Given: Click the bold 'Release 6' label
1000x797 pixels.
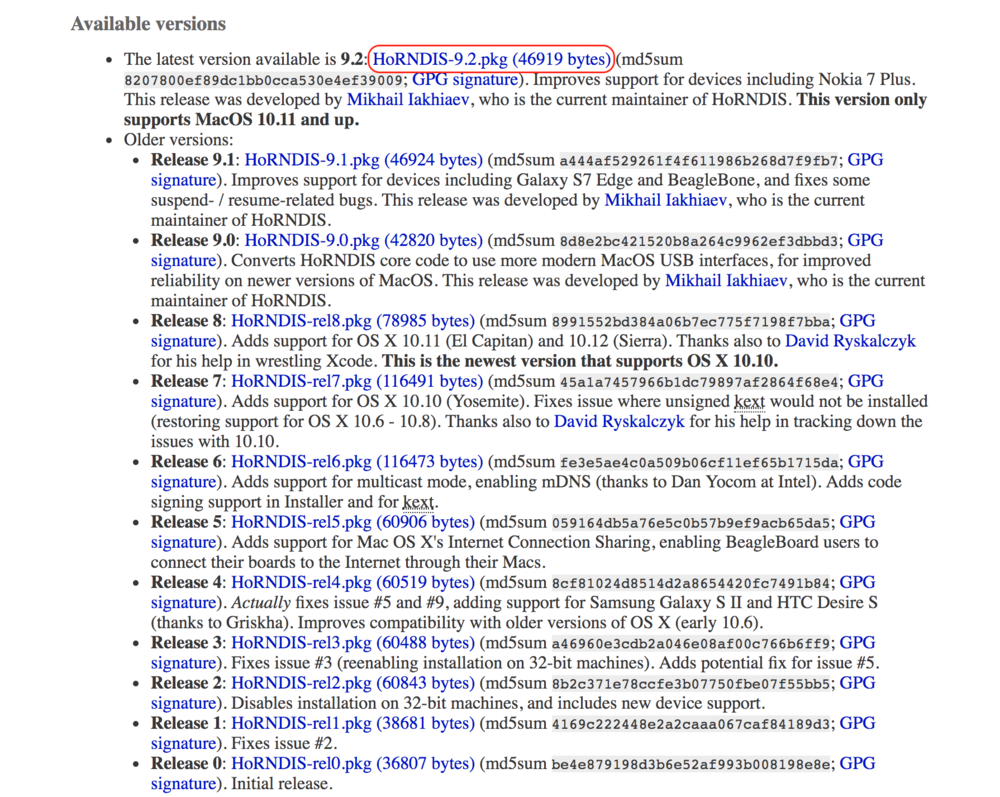Looking at the screenshot, I should tap(186, 462).
